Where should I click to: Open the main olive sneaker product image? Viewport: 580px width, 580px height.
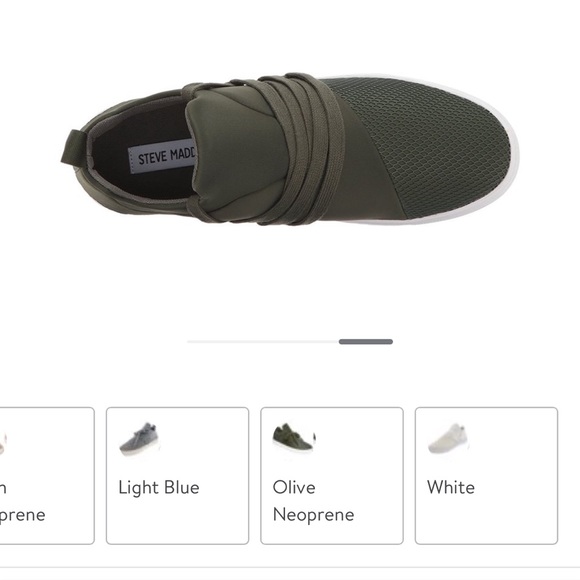(290, 150)
